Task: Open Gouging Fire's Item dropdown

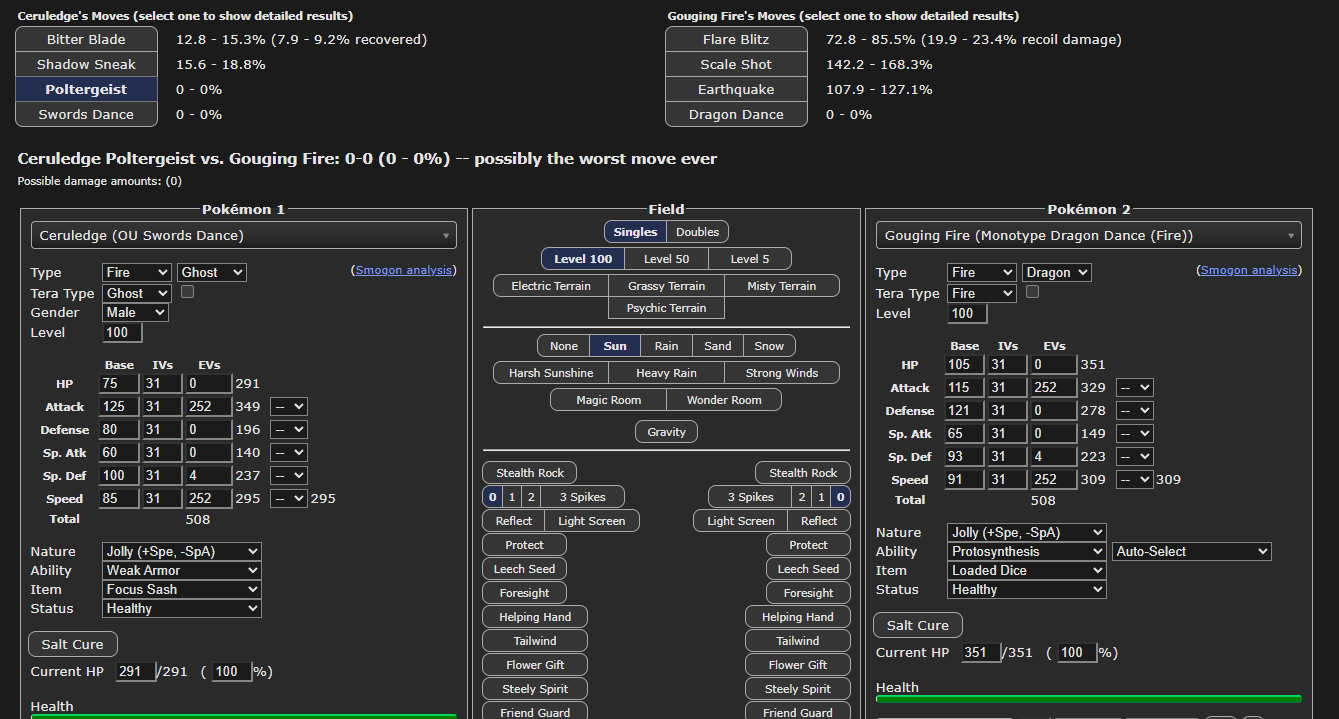Action: (x=1027, y=570)
